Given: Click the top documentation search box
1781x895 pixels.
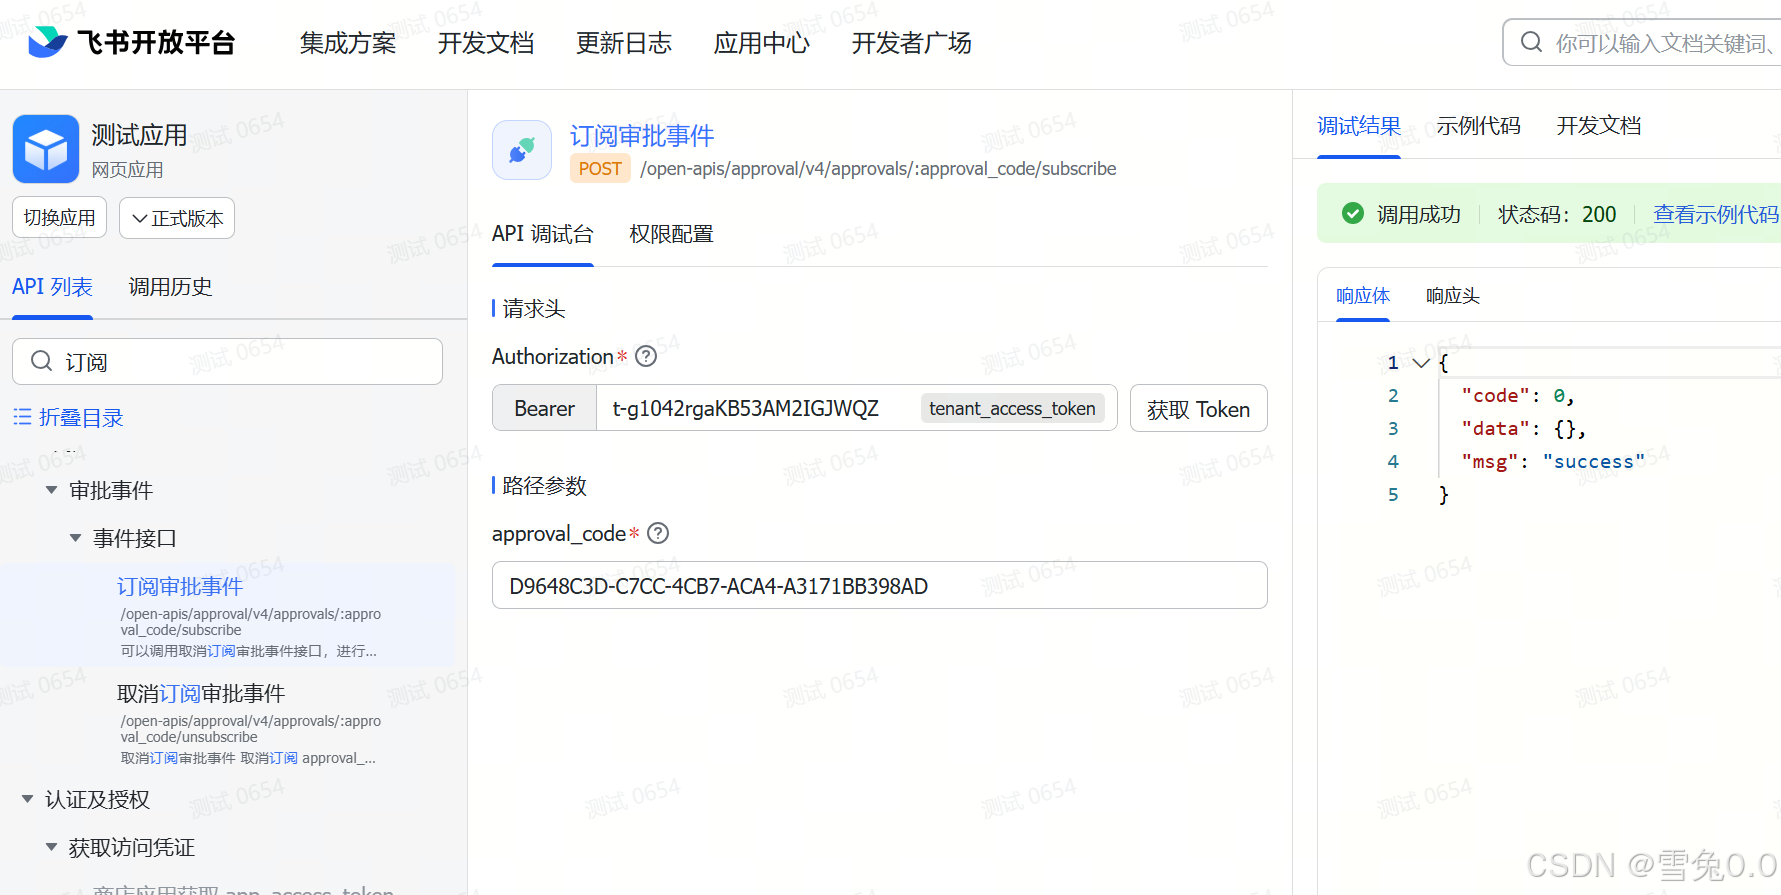Looking at the screenshot, I should tap(1642, 42).
